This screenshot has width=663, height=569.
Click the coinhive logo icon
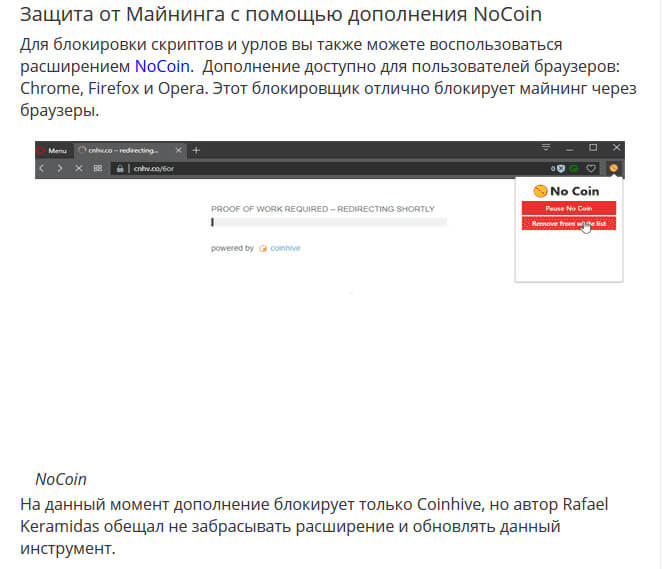(x=263, y=249)
